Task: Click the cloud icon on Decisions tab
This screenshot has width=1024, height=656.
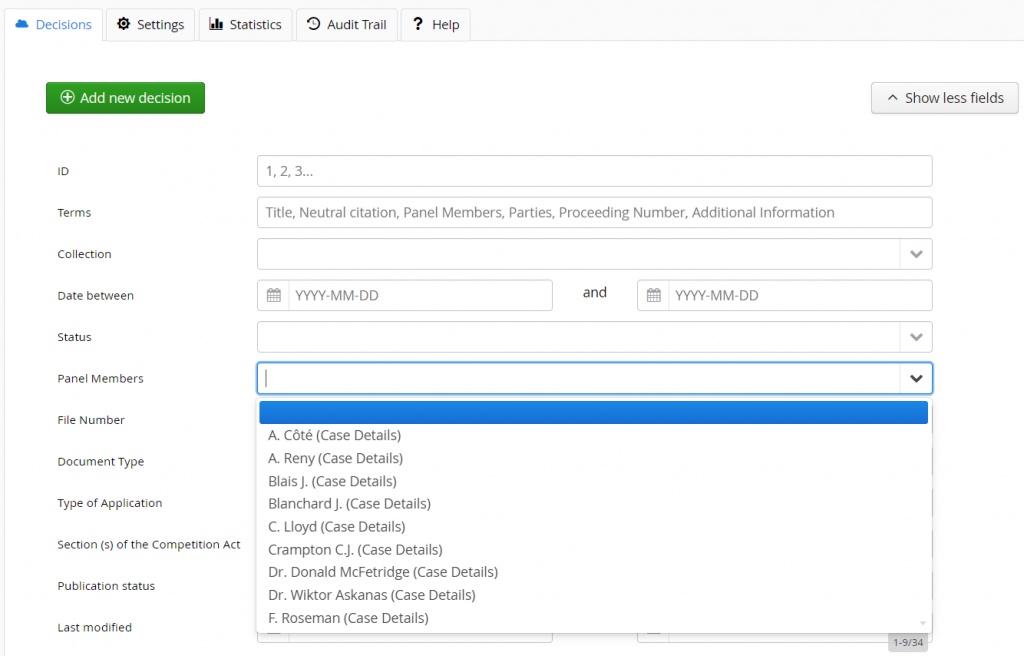Action: point(22,24)
